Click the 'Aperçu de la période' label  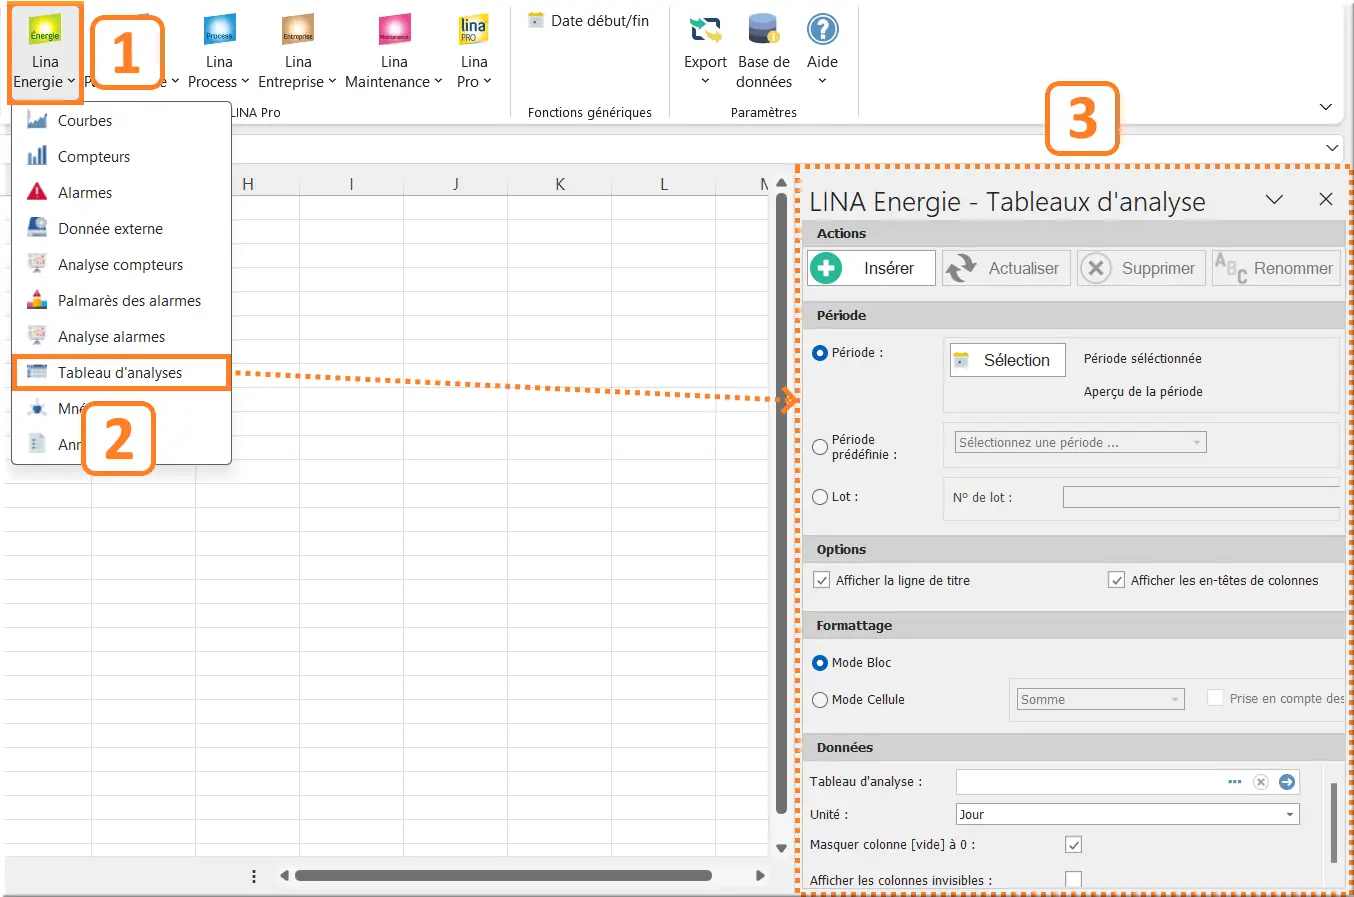[1143, 392]
